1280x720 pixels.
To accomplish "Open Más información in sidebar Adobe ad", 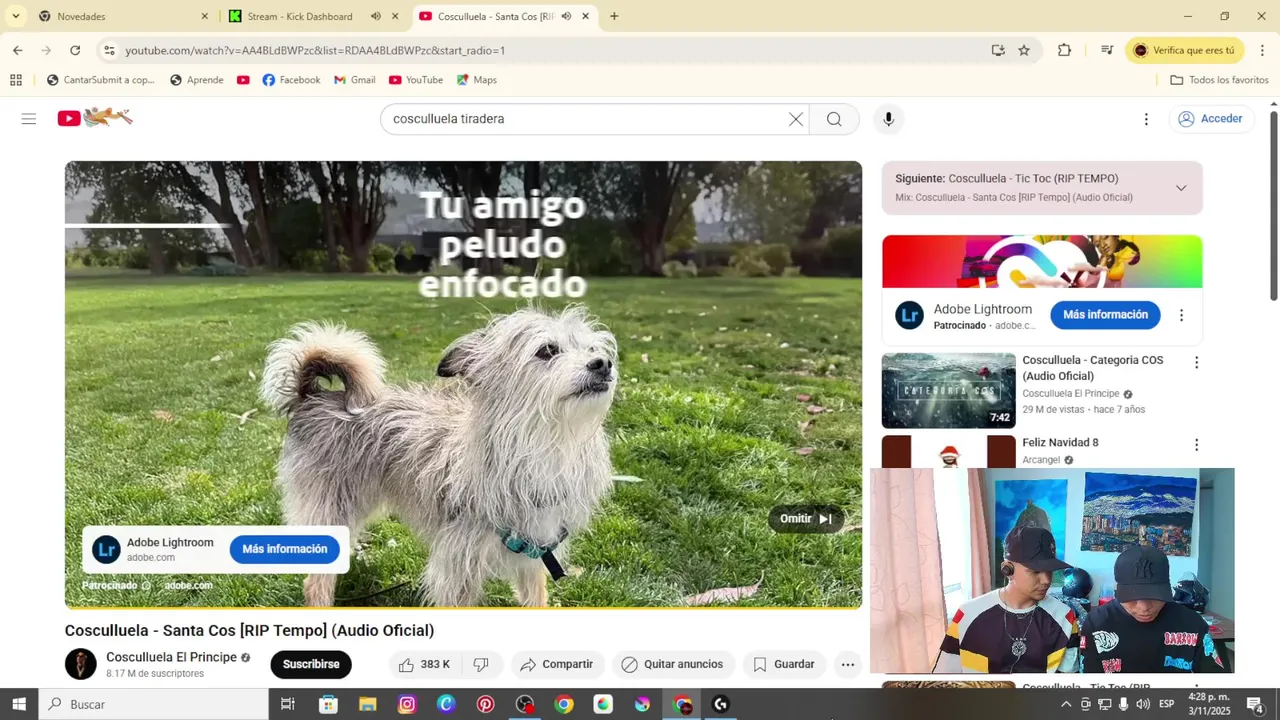I will click(x=1105, y=315).
